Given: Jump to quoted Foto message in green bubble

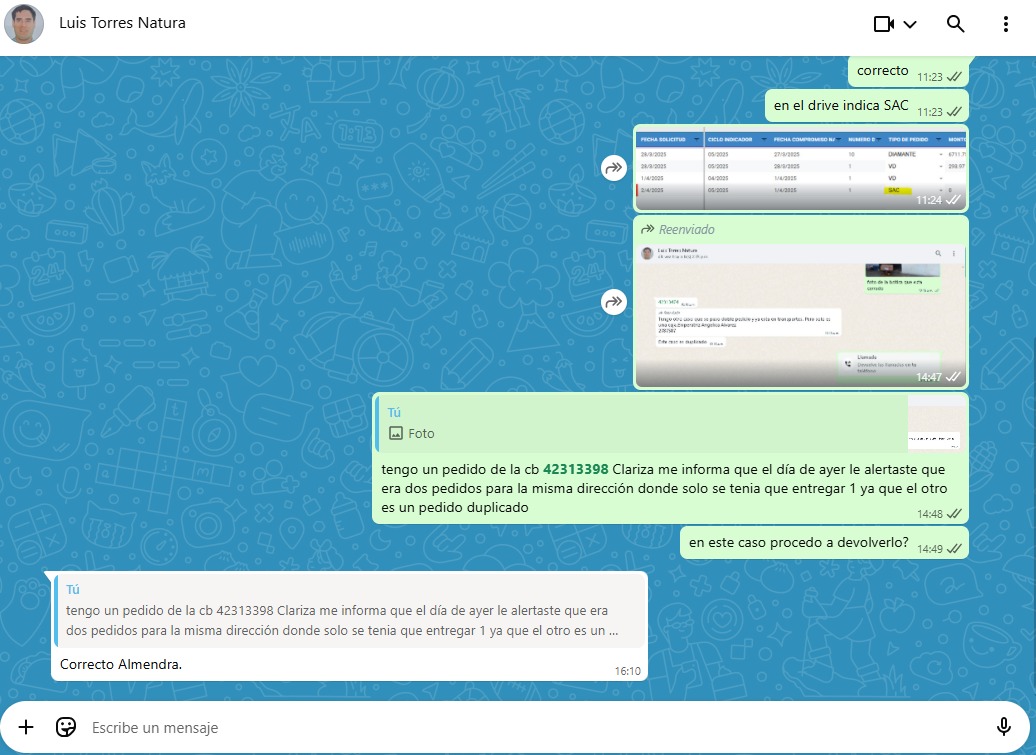Looking at the screenshot, I should 640,423.
